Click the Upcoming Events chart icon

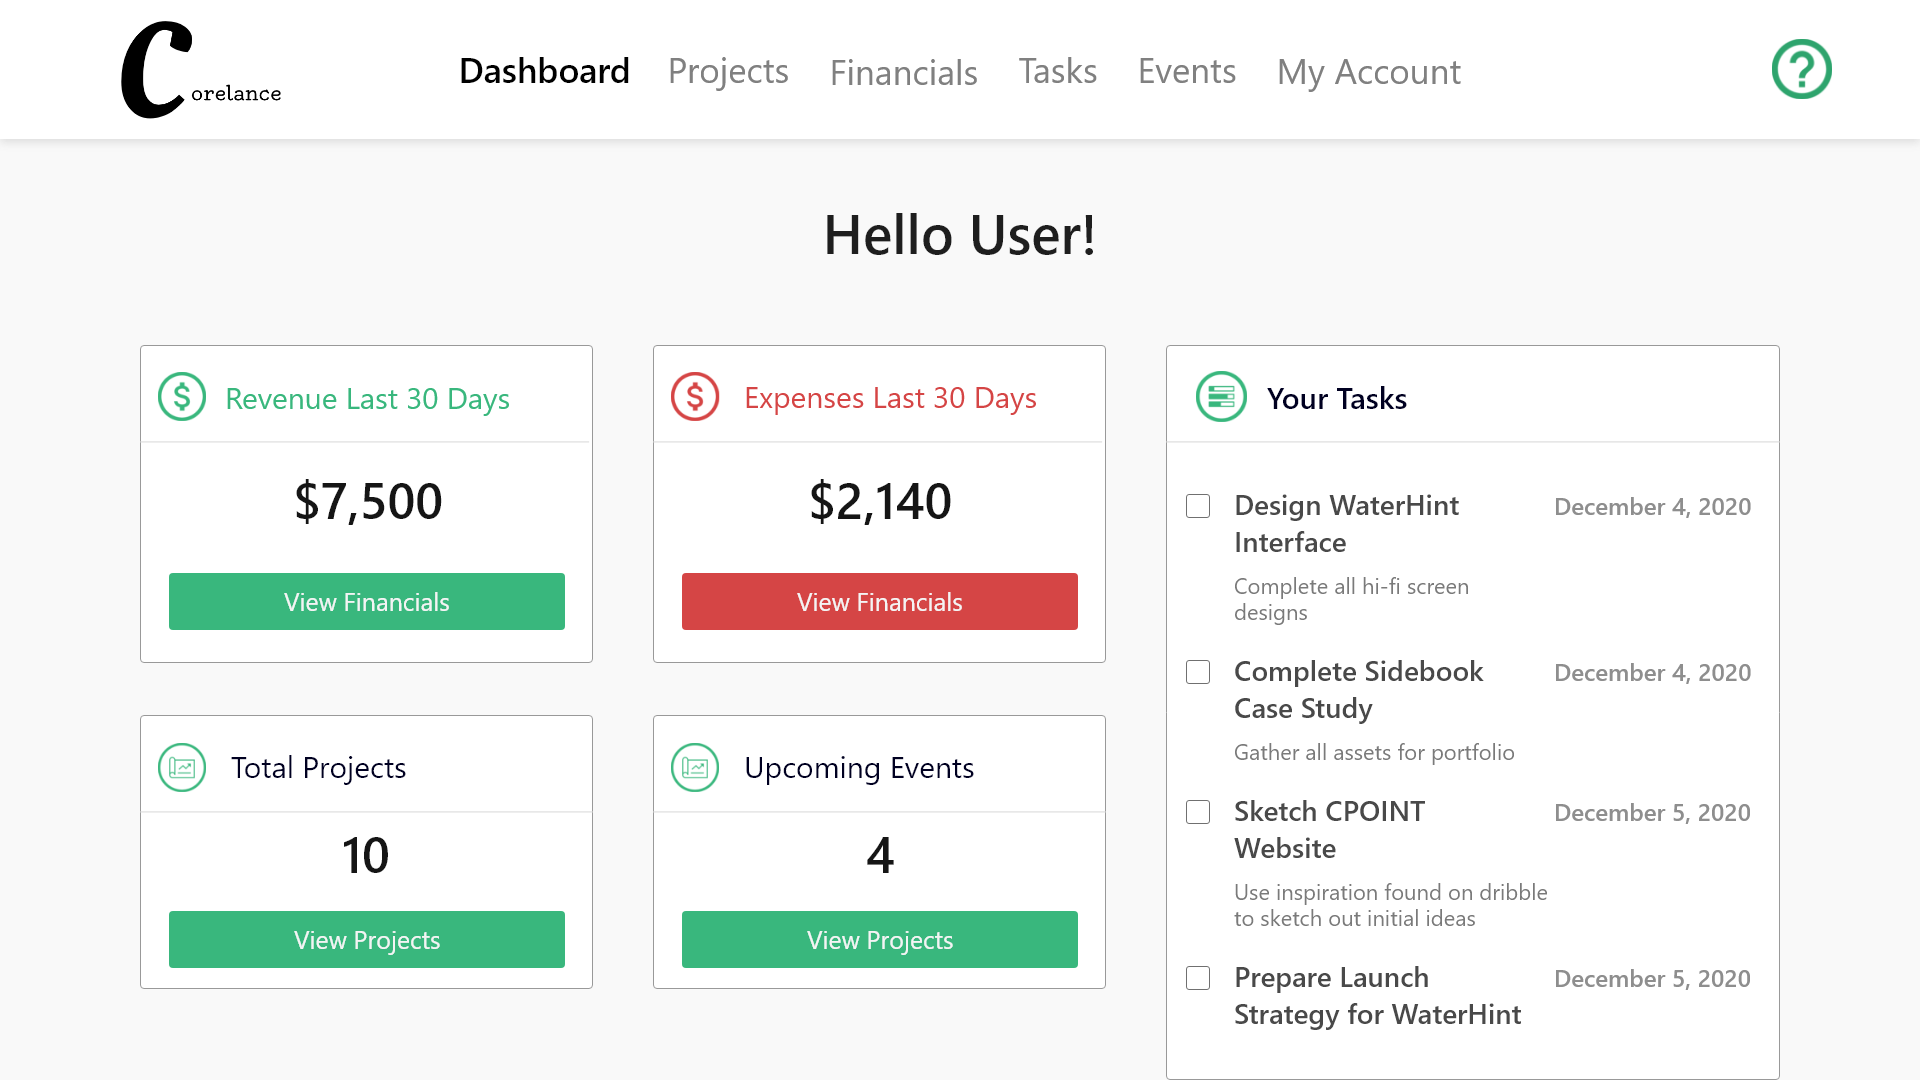pyautogui.click(x=695, y=767)
